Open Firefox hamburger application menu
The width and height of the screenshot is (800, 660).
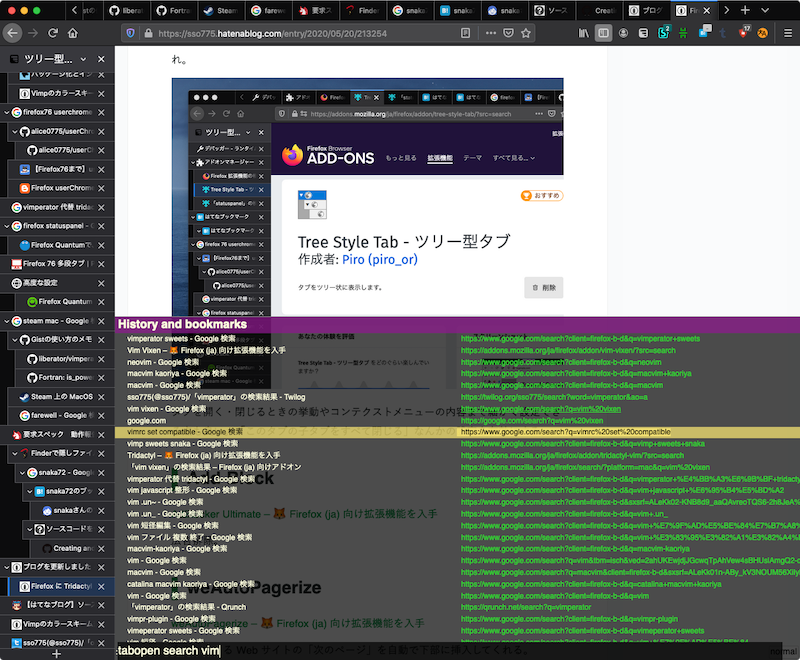click(788, 33)
